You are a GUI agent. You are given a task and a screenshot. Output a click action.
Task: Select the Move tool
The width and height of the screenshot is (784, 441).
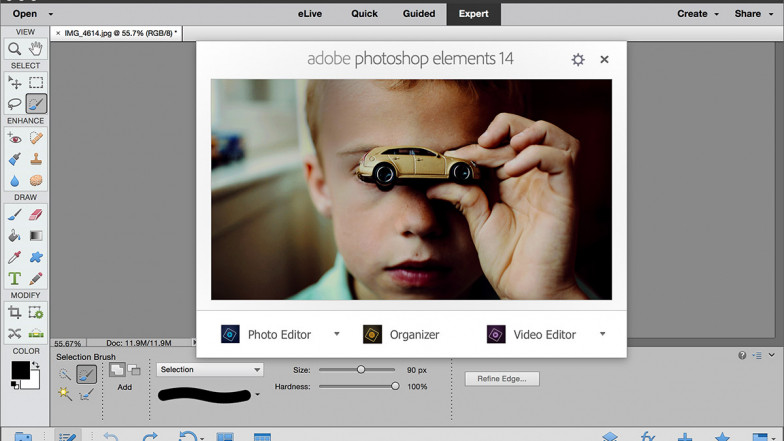point(14,82)
